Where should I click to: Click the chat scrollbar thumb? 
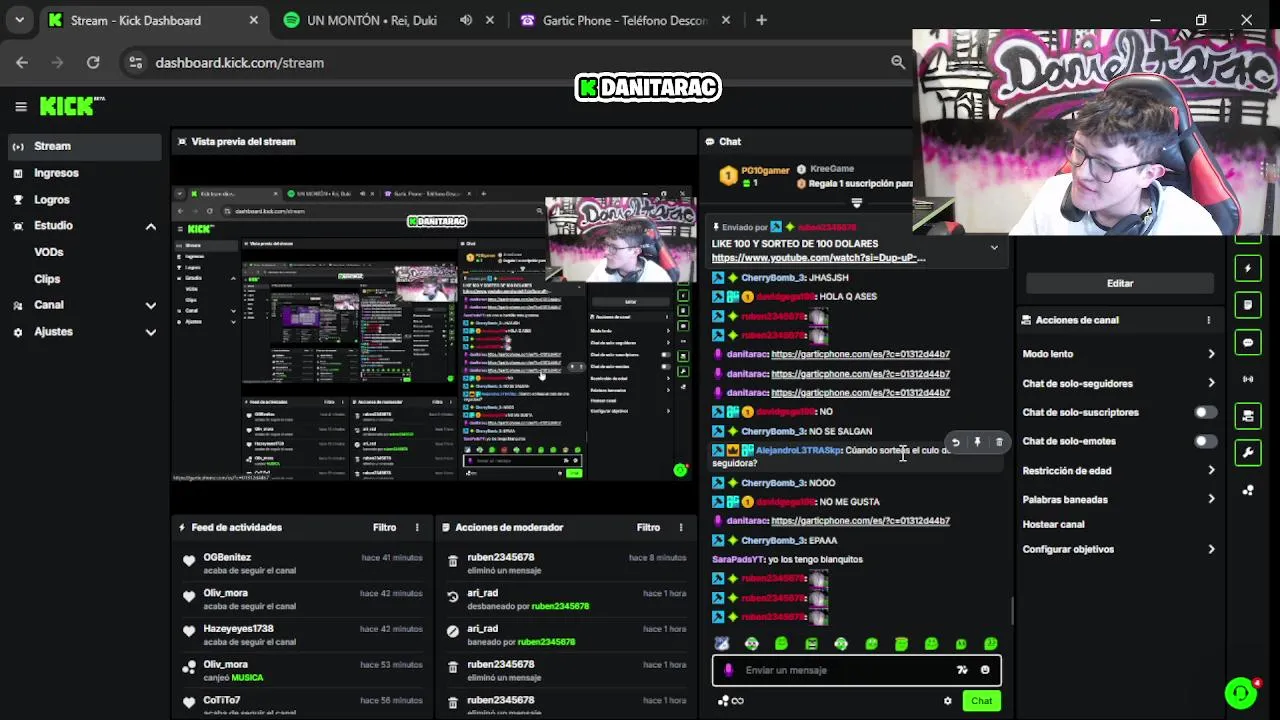[x=1012, y=611]
